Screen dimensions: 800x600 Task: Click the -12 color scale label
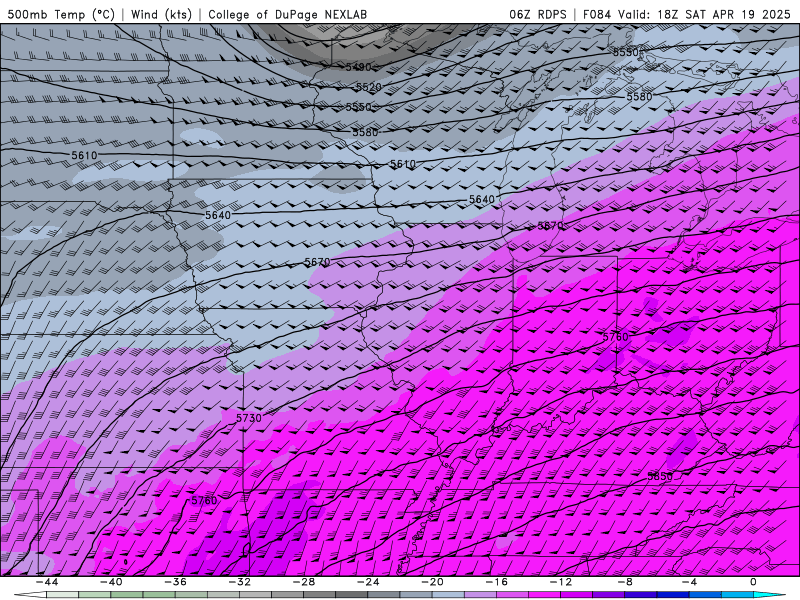point(561,582)
